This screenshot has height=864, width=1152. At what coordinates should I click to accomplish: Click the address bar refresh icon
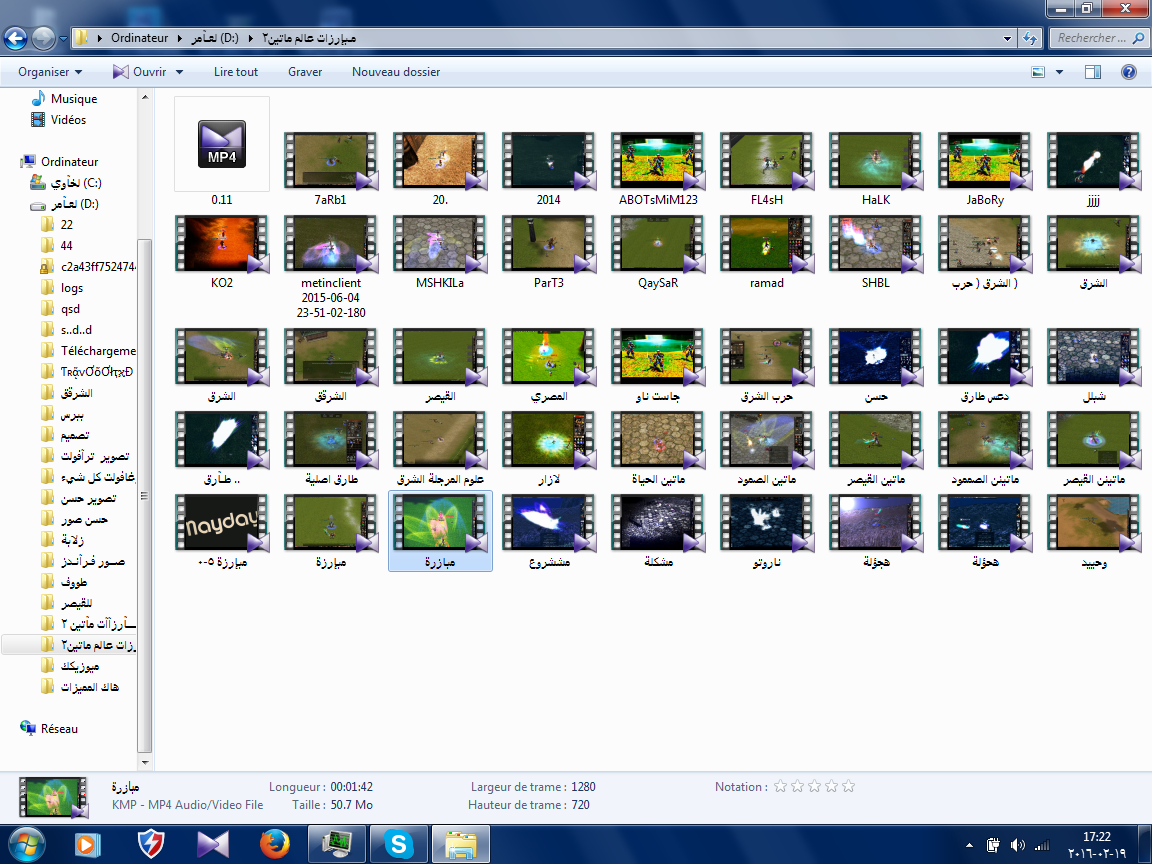coord(1030,39)
